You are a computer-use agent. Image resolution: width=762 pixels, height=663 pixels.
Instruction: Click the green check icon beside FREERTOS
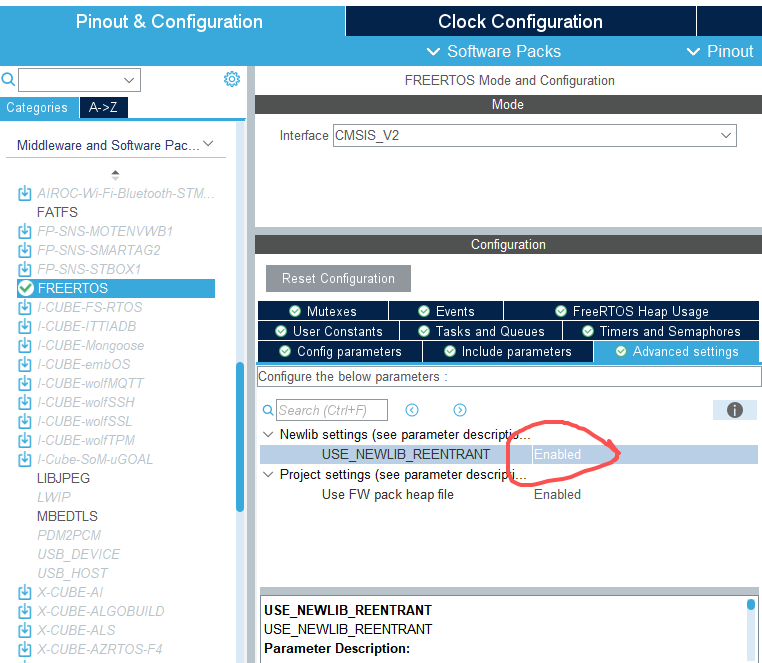tap(26, 288)
